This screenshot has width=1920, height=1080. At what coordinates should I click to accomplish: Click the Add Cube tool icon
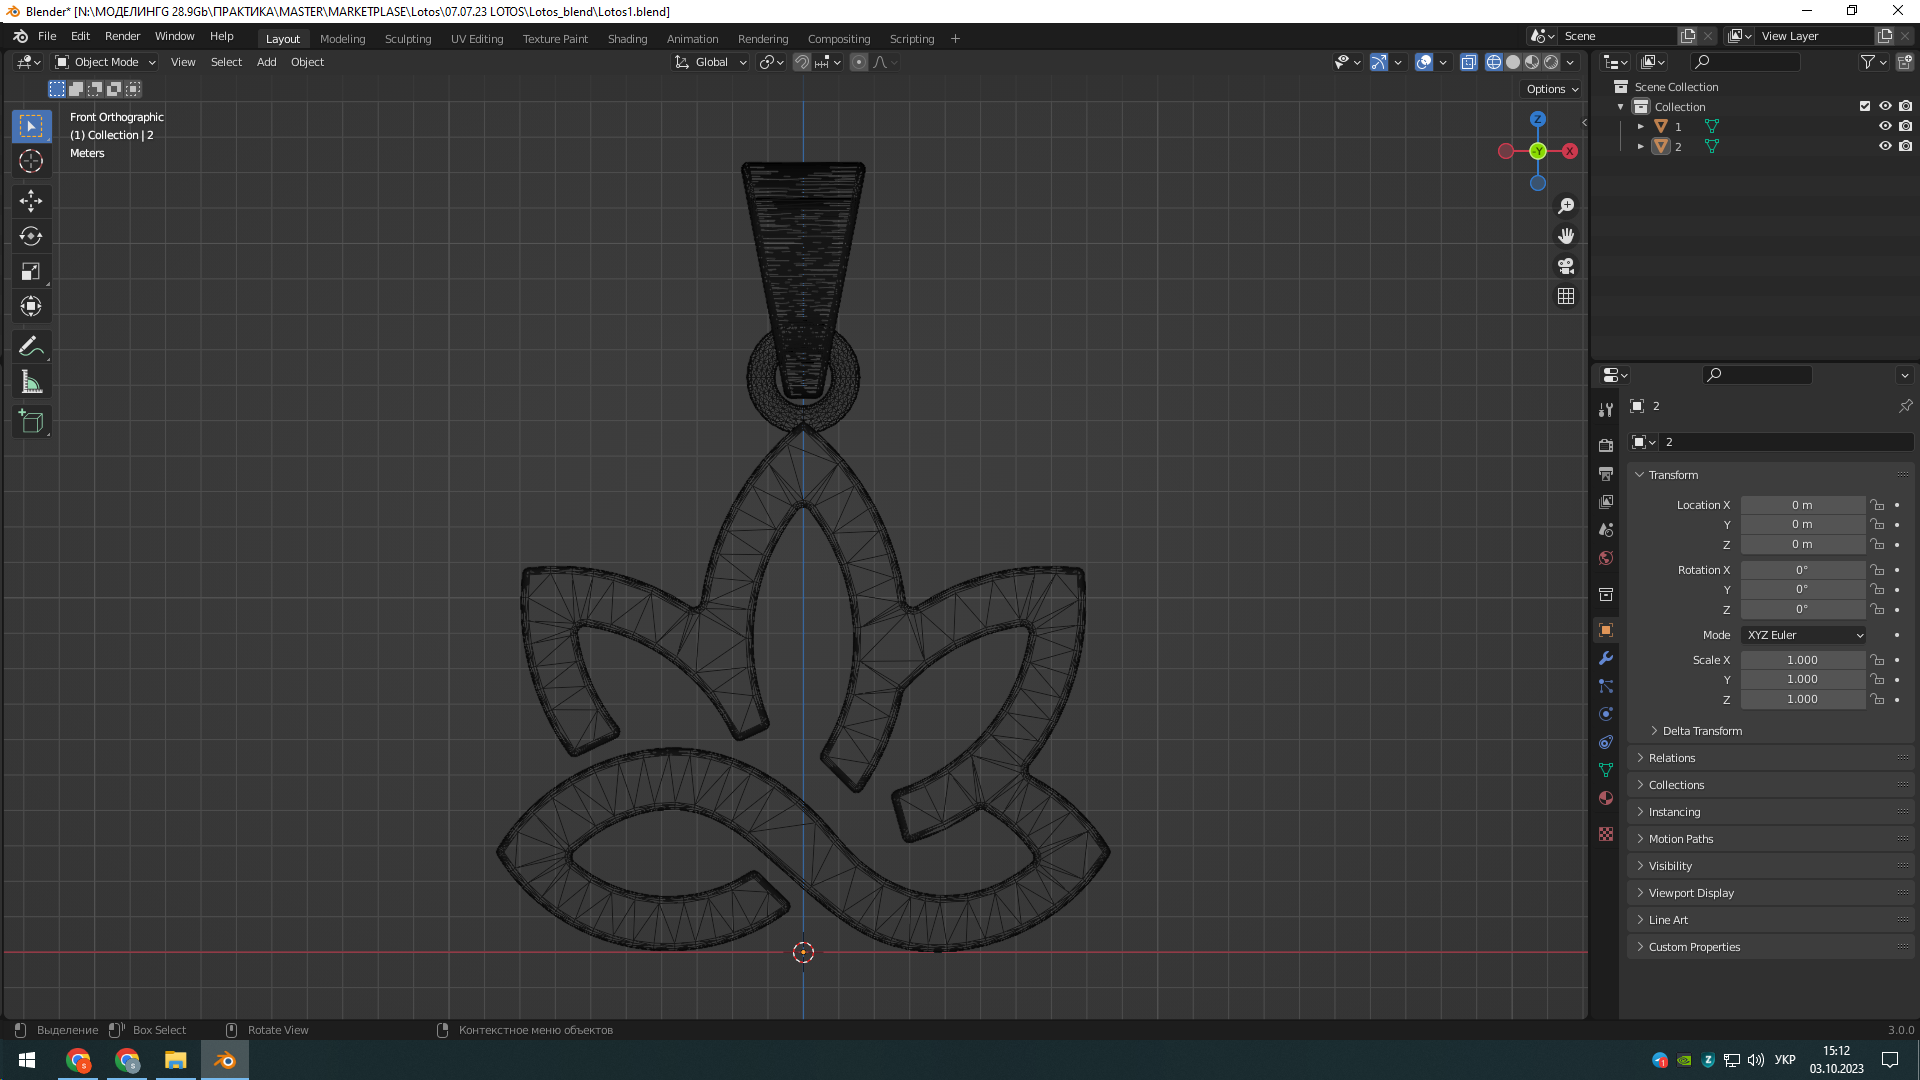click(x=30, y=421)
